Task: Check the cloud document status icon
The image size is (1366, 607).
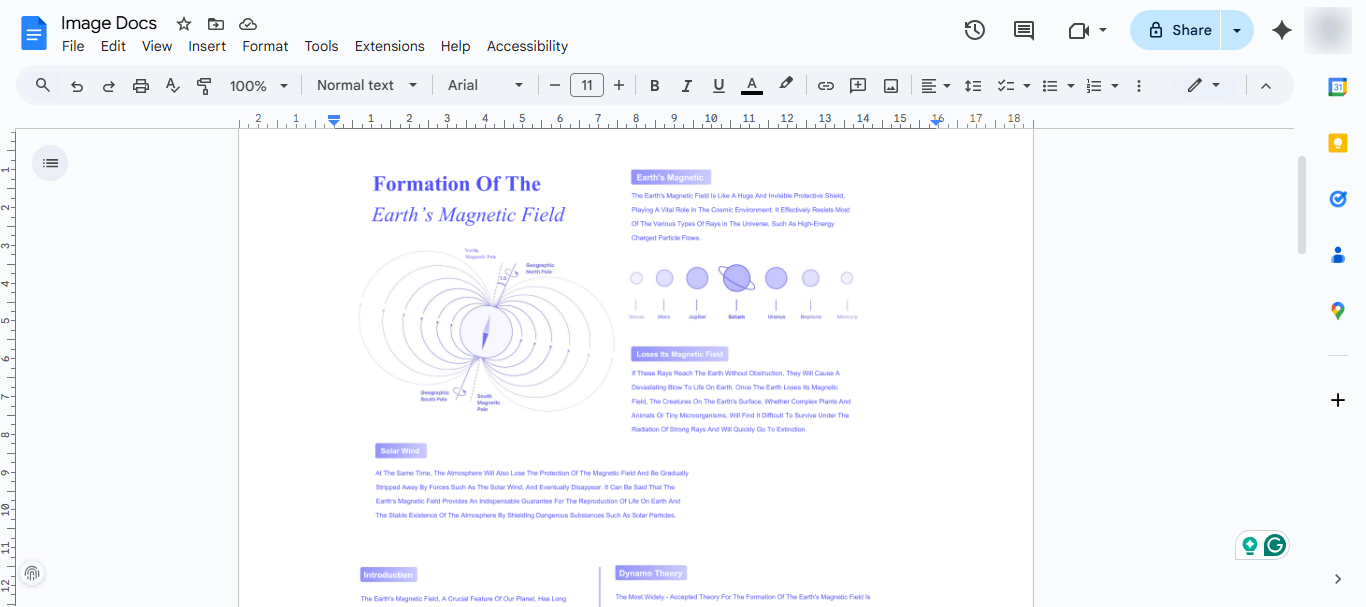Action: click(x=248, y=24)
